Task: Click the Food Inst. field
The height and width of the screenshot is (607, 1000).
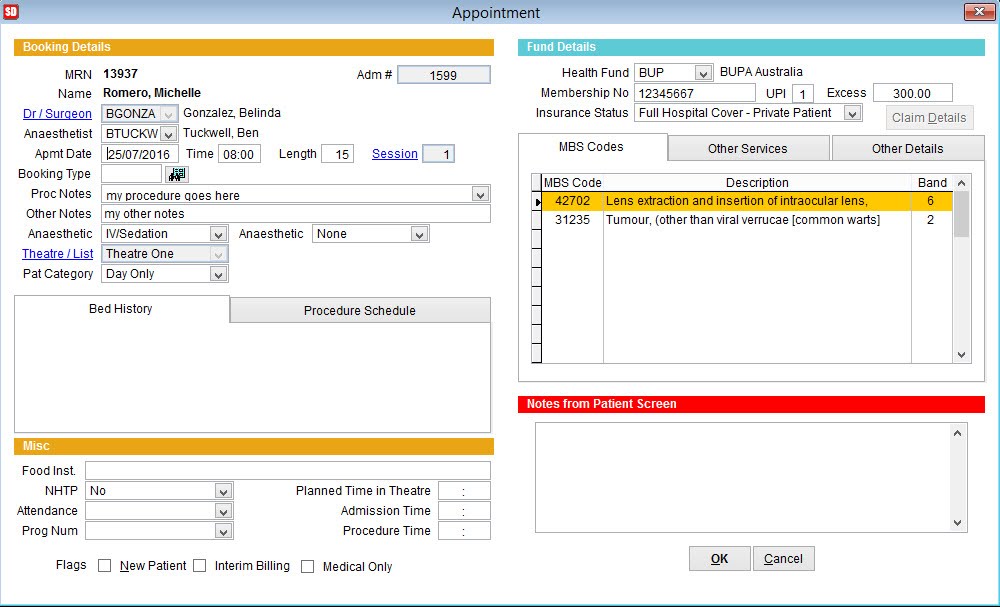Action: click(288, 471)
